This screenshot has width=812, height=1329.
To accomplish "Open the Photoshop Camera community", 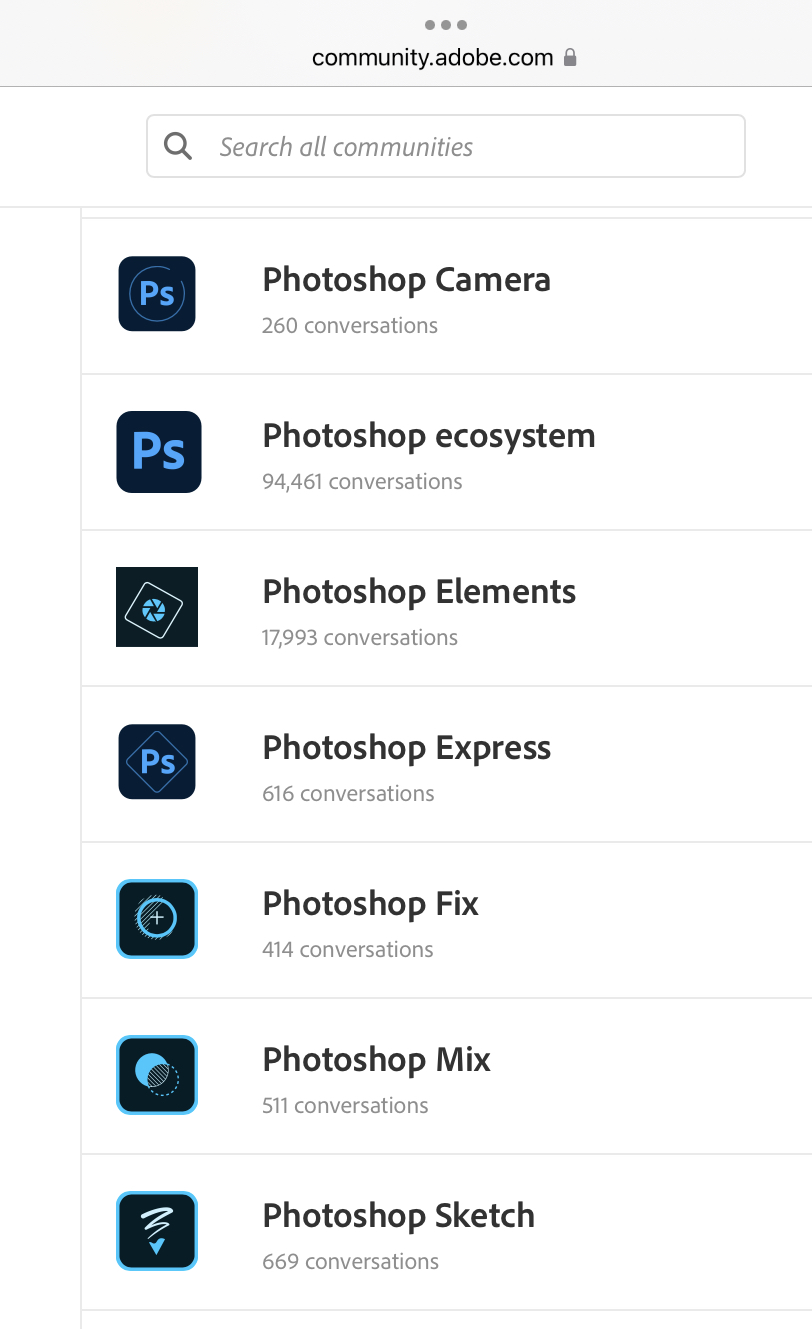I will (x=406, y=280).
